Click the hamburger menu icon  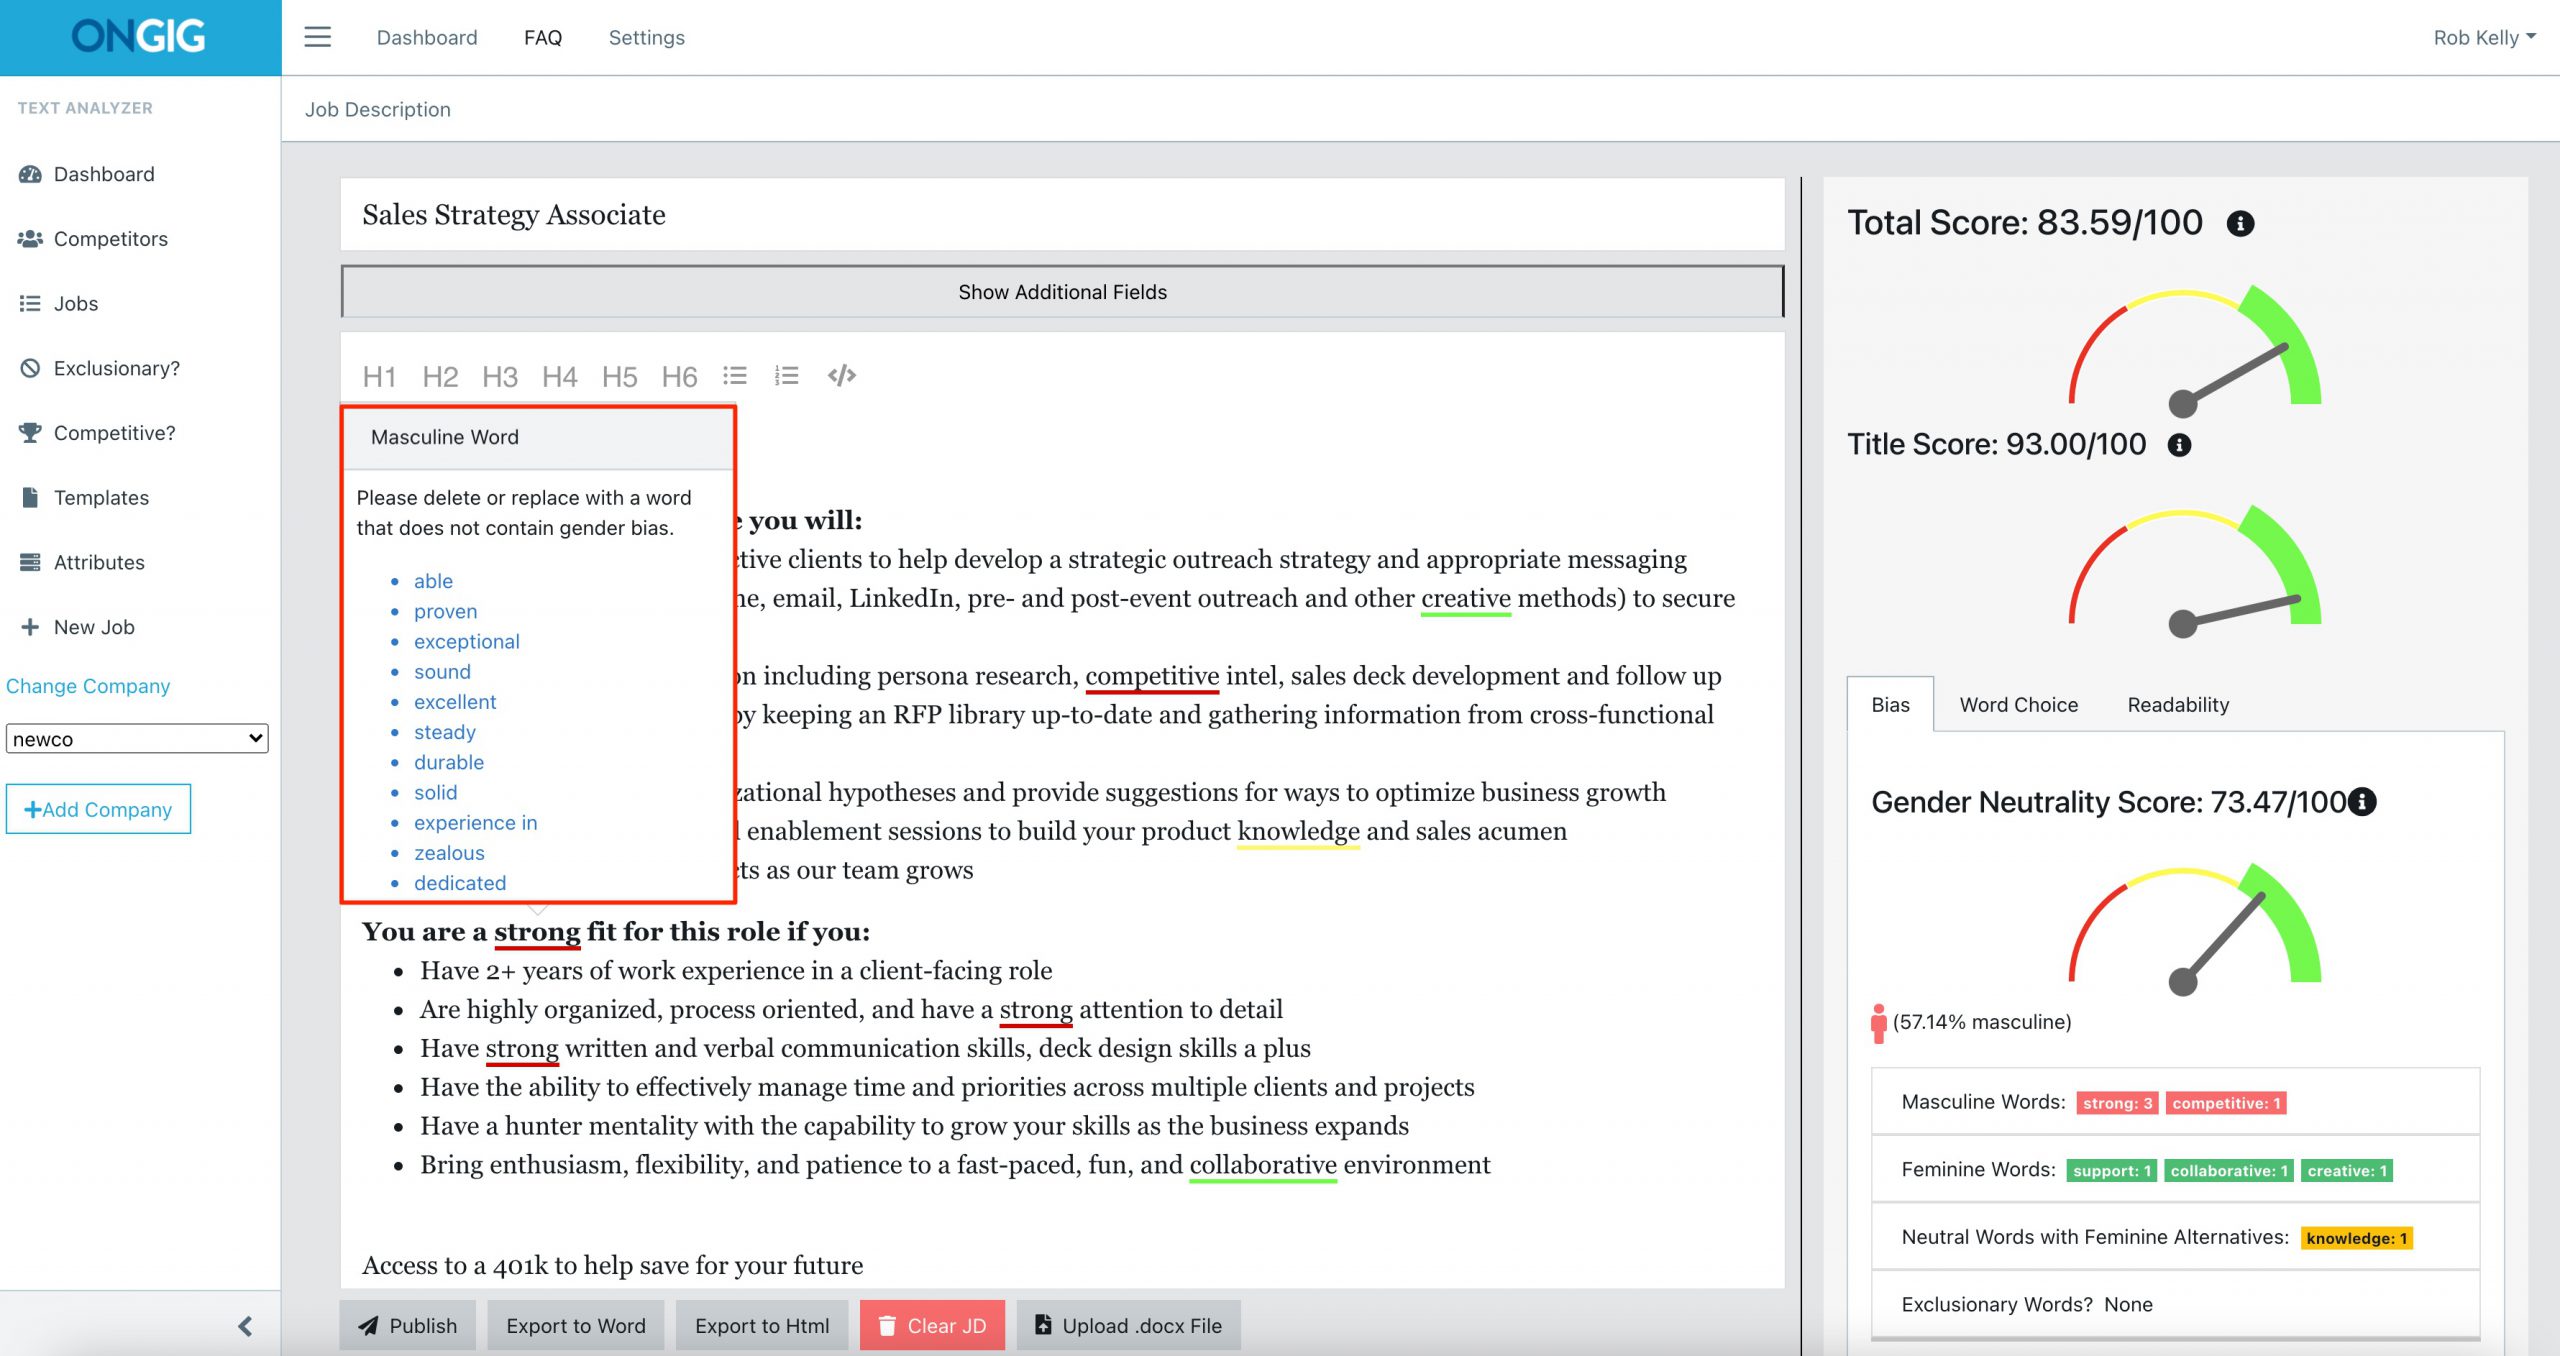coord(317,37)
